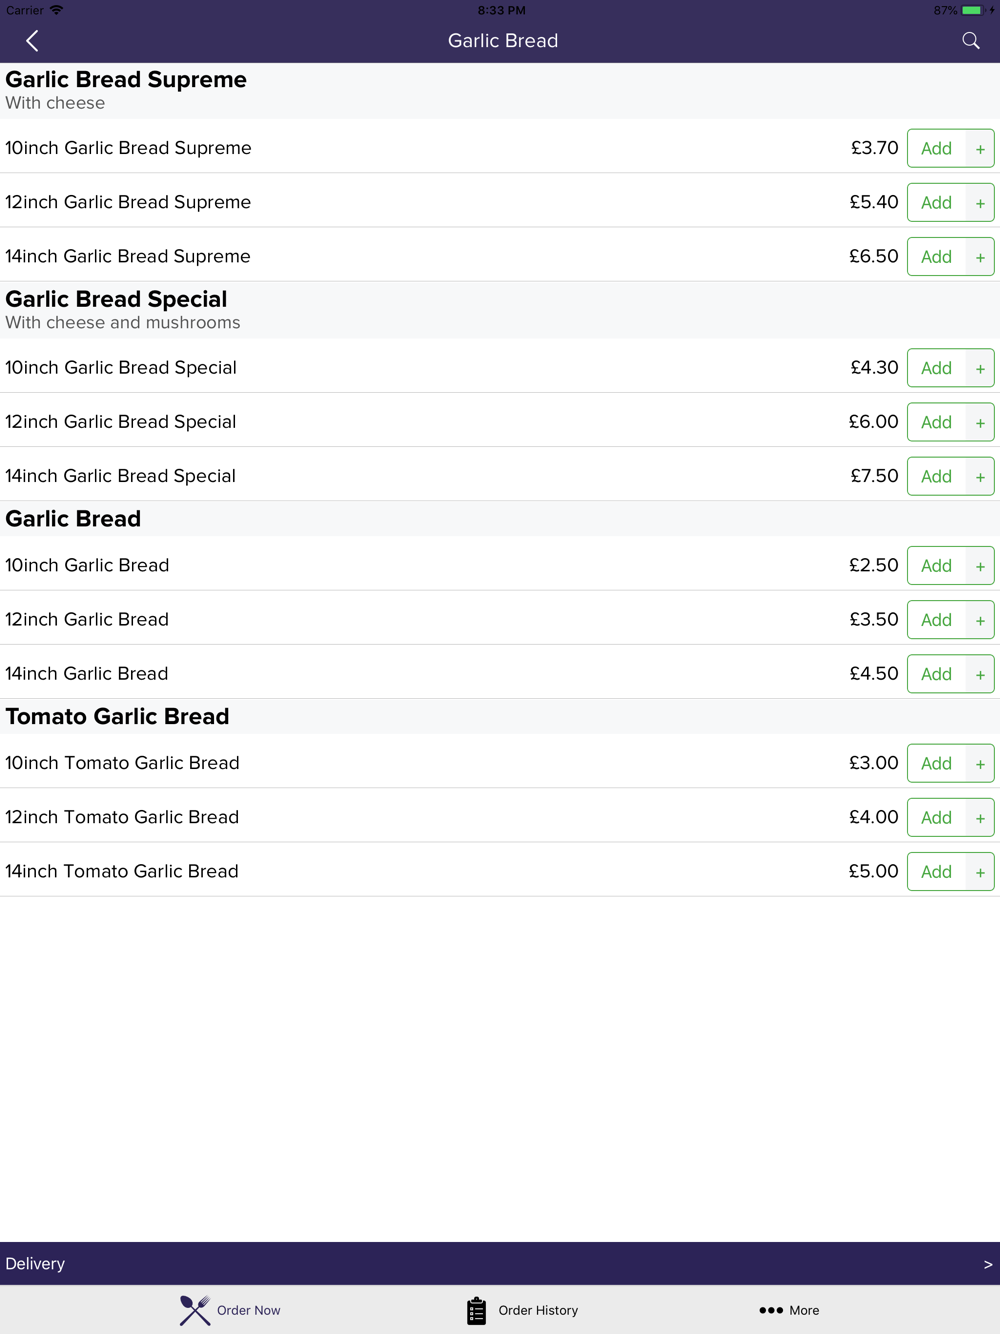The image size is (1000, 1334).
Task: Tap the plus for 10inch Garlic Bread
Action: point(980,565)
